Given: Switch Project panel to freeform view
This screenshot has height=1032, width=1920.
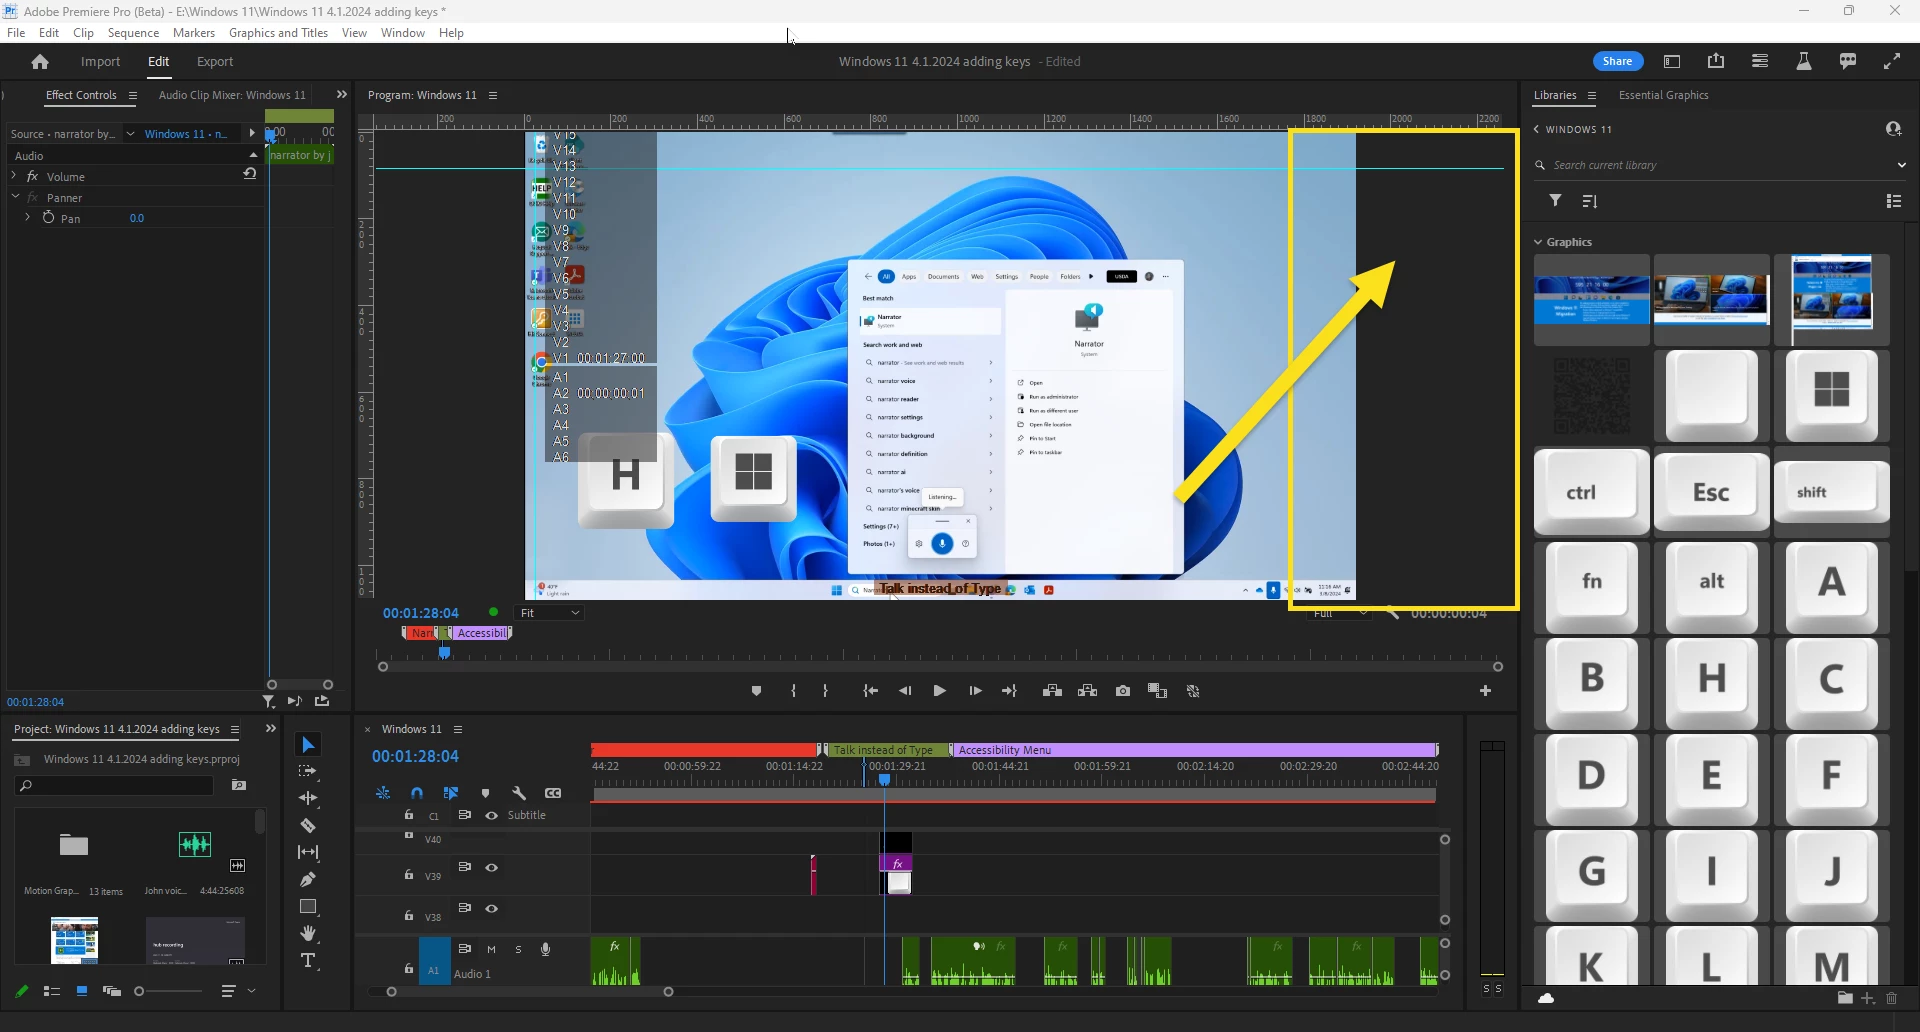Looking at the screenshot, I should (x=112, y=991).
